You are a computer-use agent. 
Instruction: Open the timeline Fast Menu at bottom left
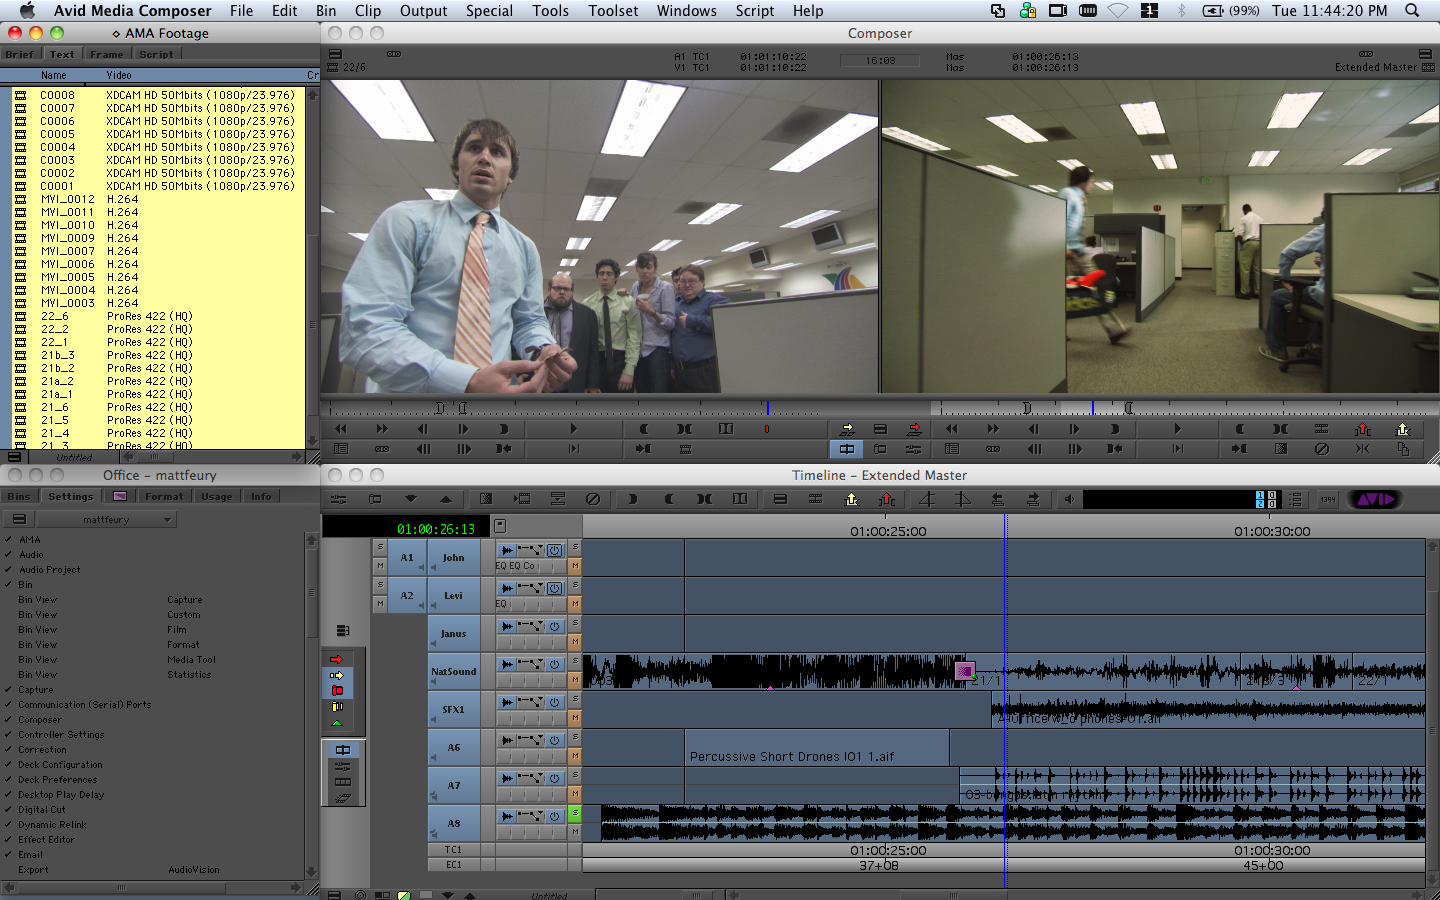tap(334, 895)
